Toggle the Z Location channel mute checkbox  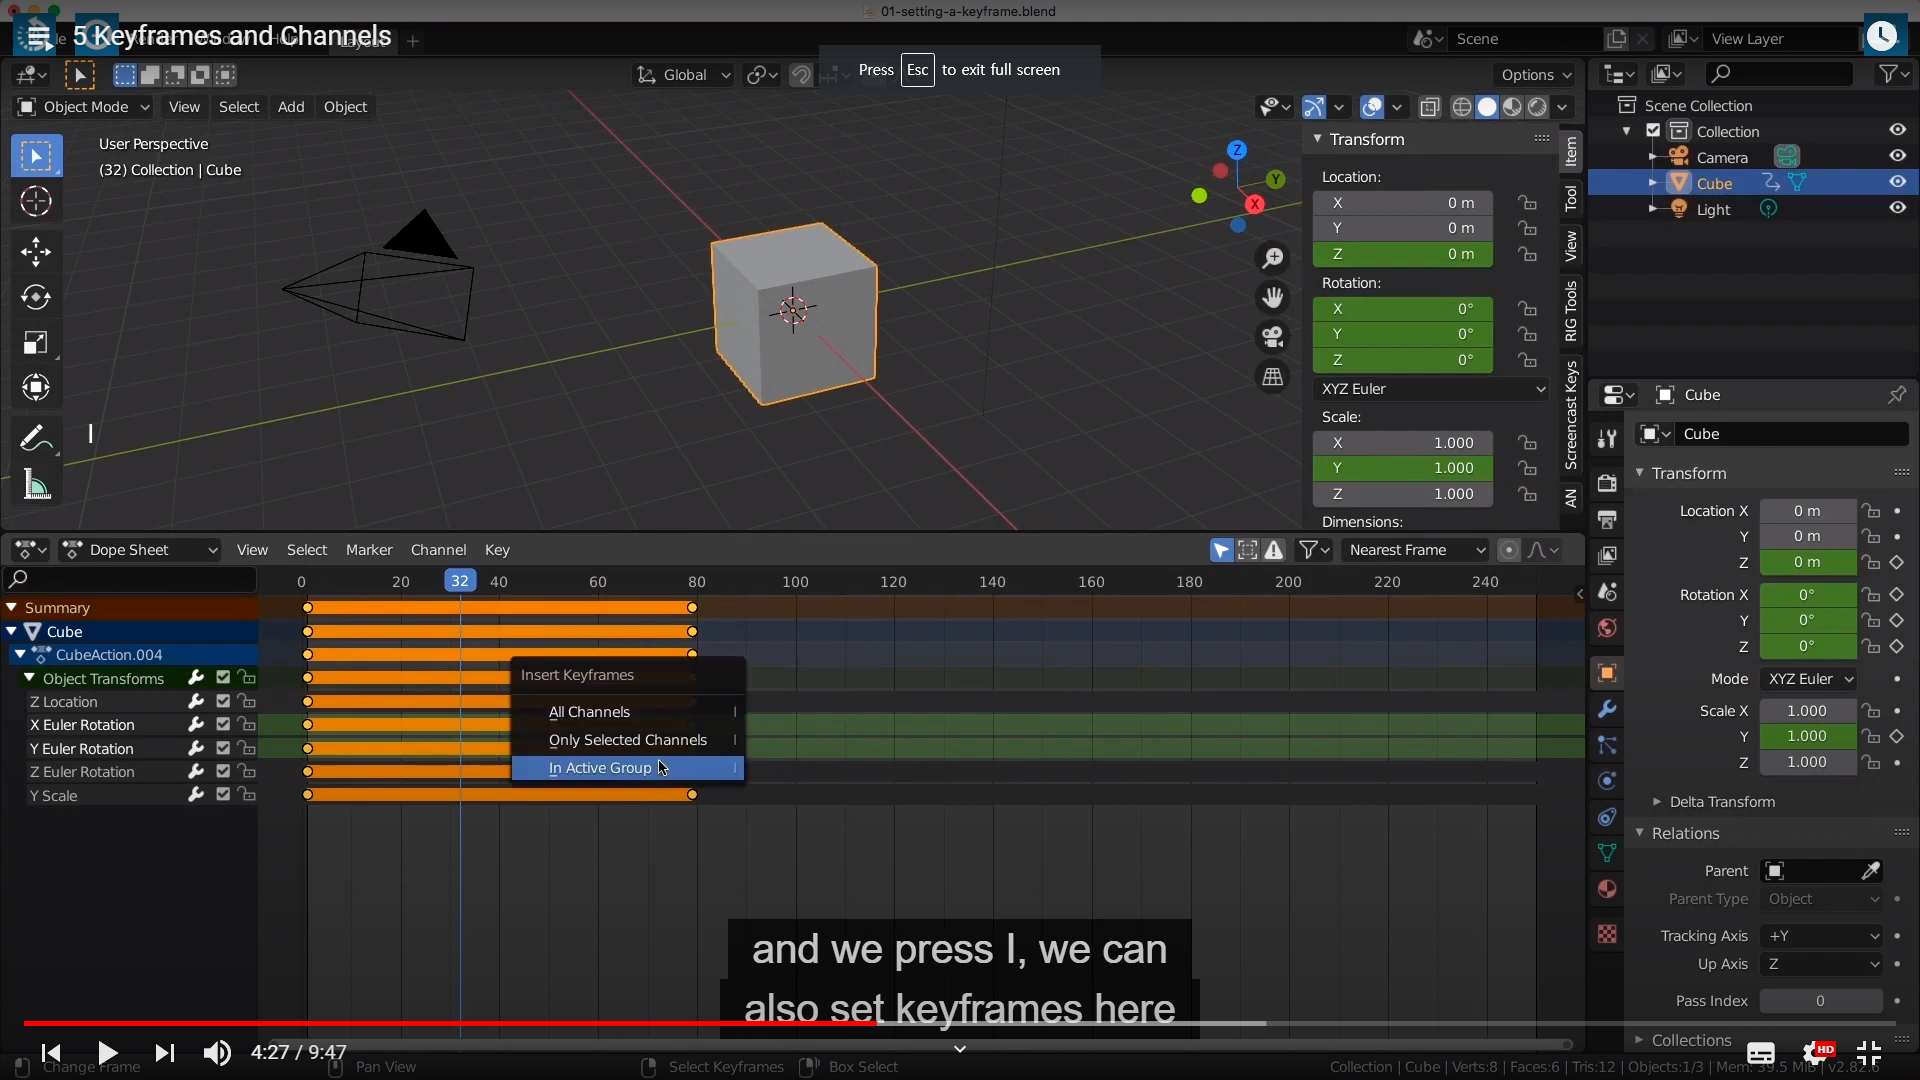[x=223, y=702]
